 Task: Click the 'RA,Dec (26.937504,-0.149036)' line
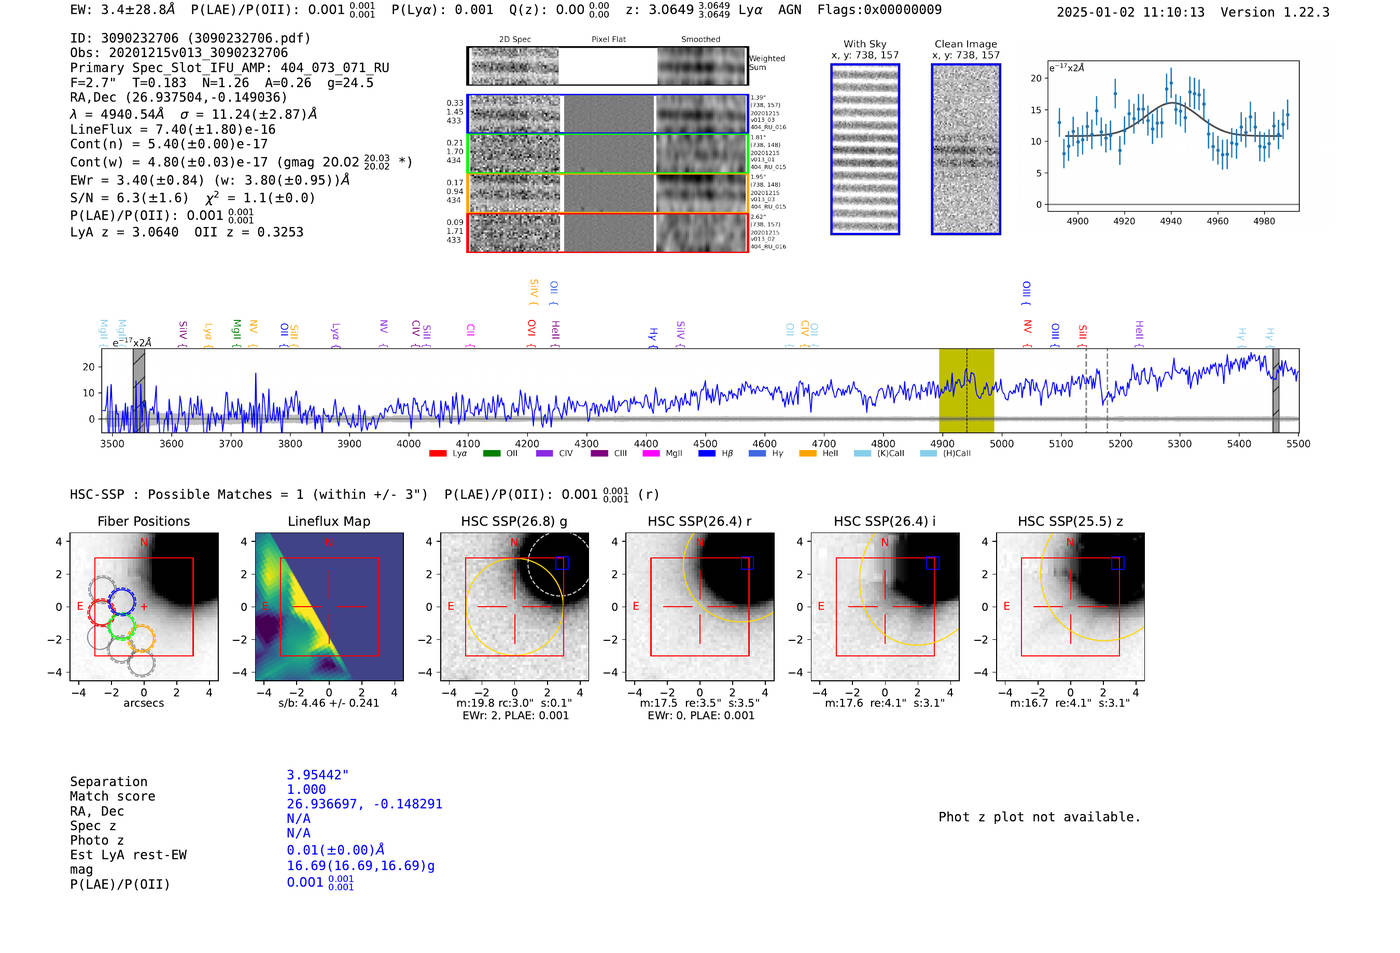pyautogui.click(x=178, y=97)
